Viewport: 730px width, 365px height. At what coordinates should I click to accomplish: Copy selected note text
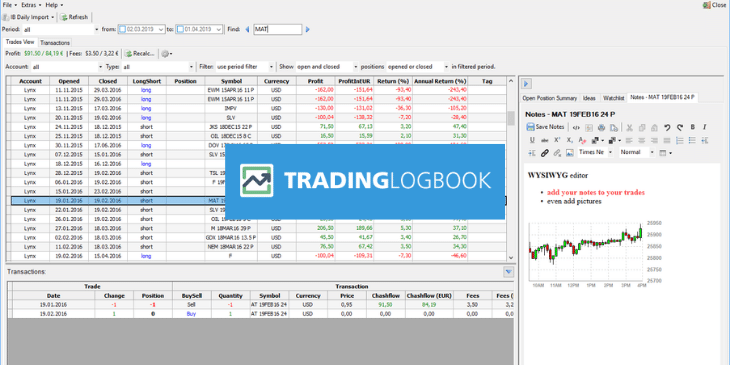pyautogui.click(x=642, y=127)
